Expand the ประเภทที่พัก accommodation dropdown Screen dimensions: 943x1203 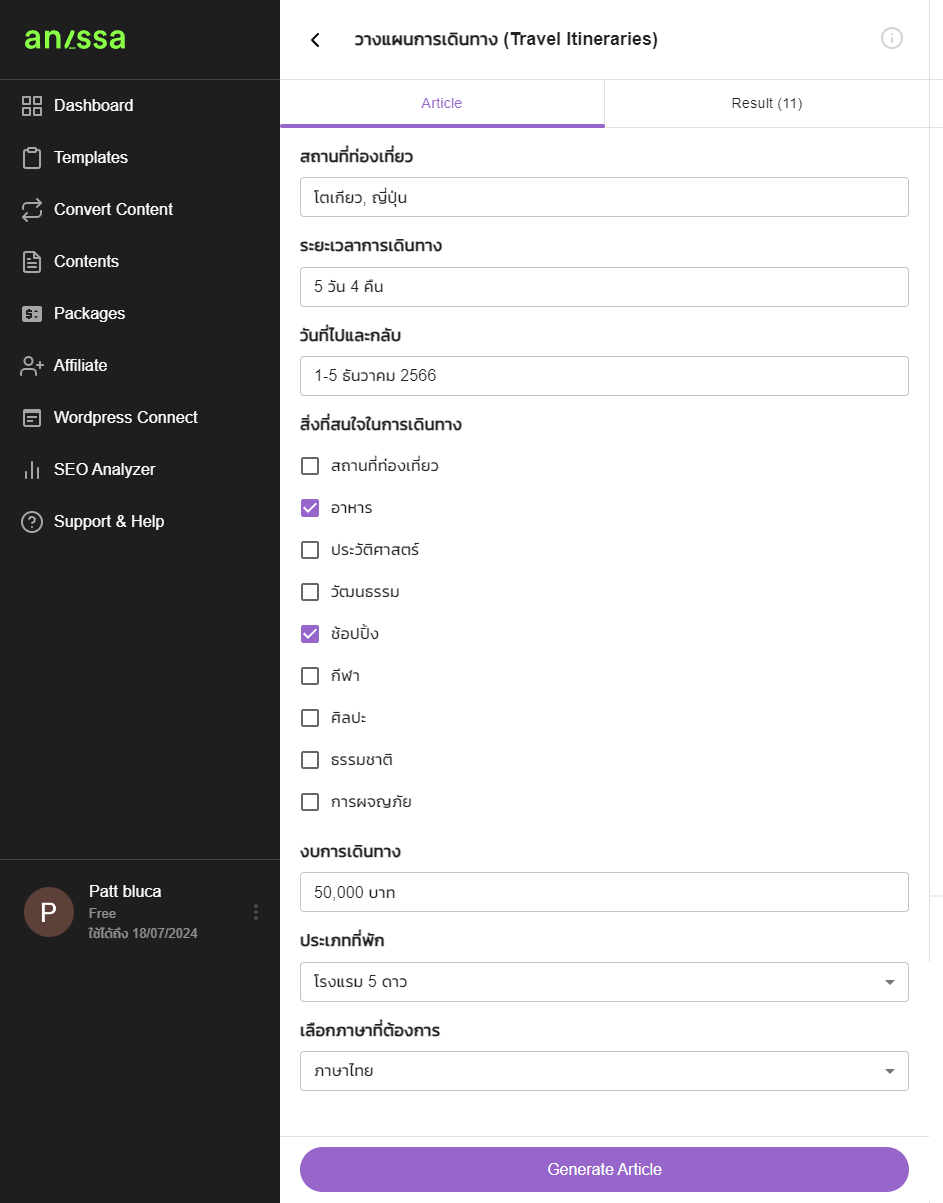point(604,982)
